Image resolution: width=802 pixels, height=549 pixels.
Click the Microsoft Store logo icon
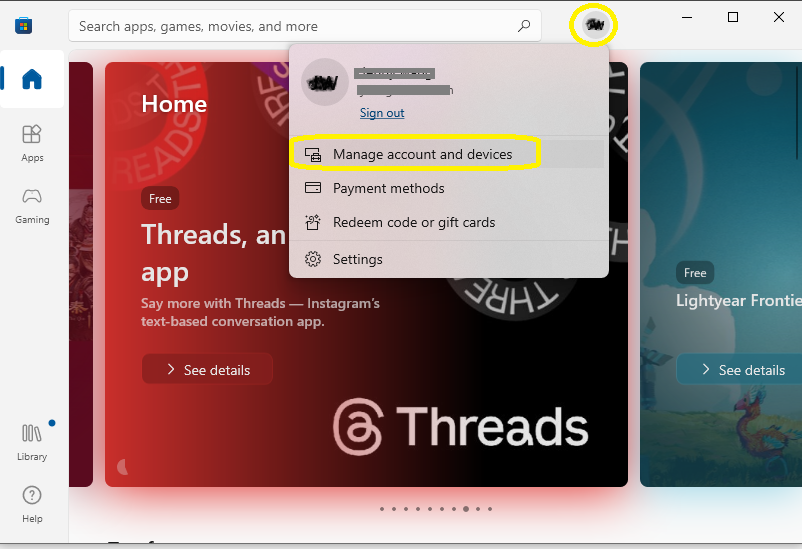coord(24,25)
